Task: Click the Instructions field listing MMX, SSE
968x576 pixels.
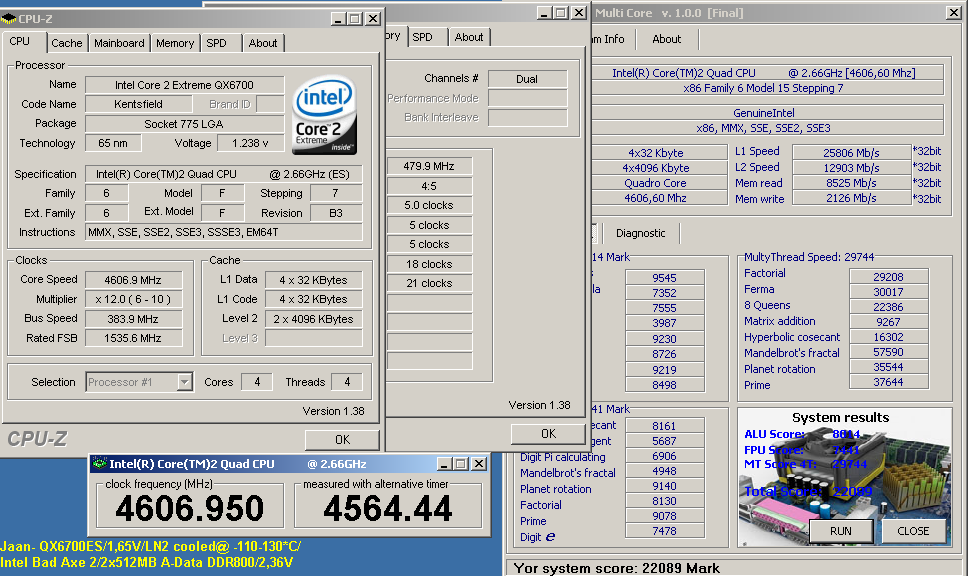Action: pos(223,232)
